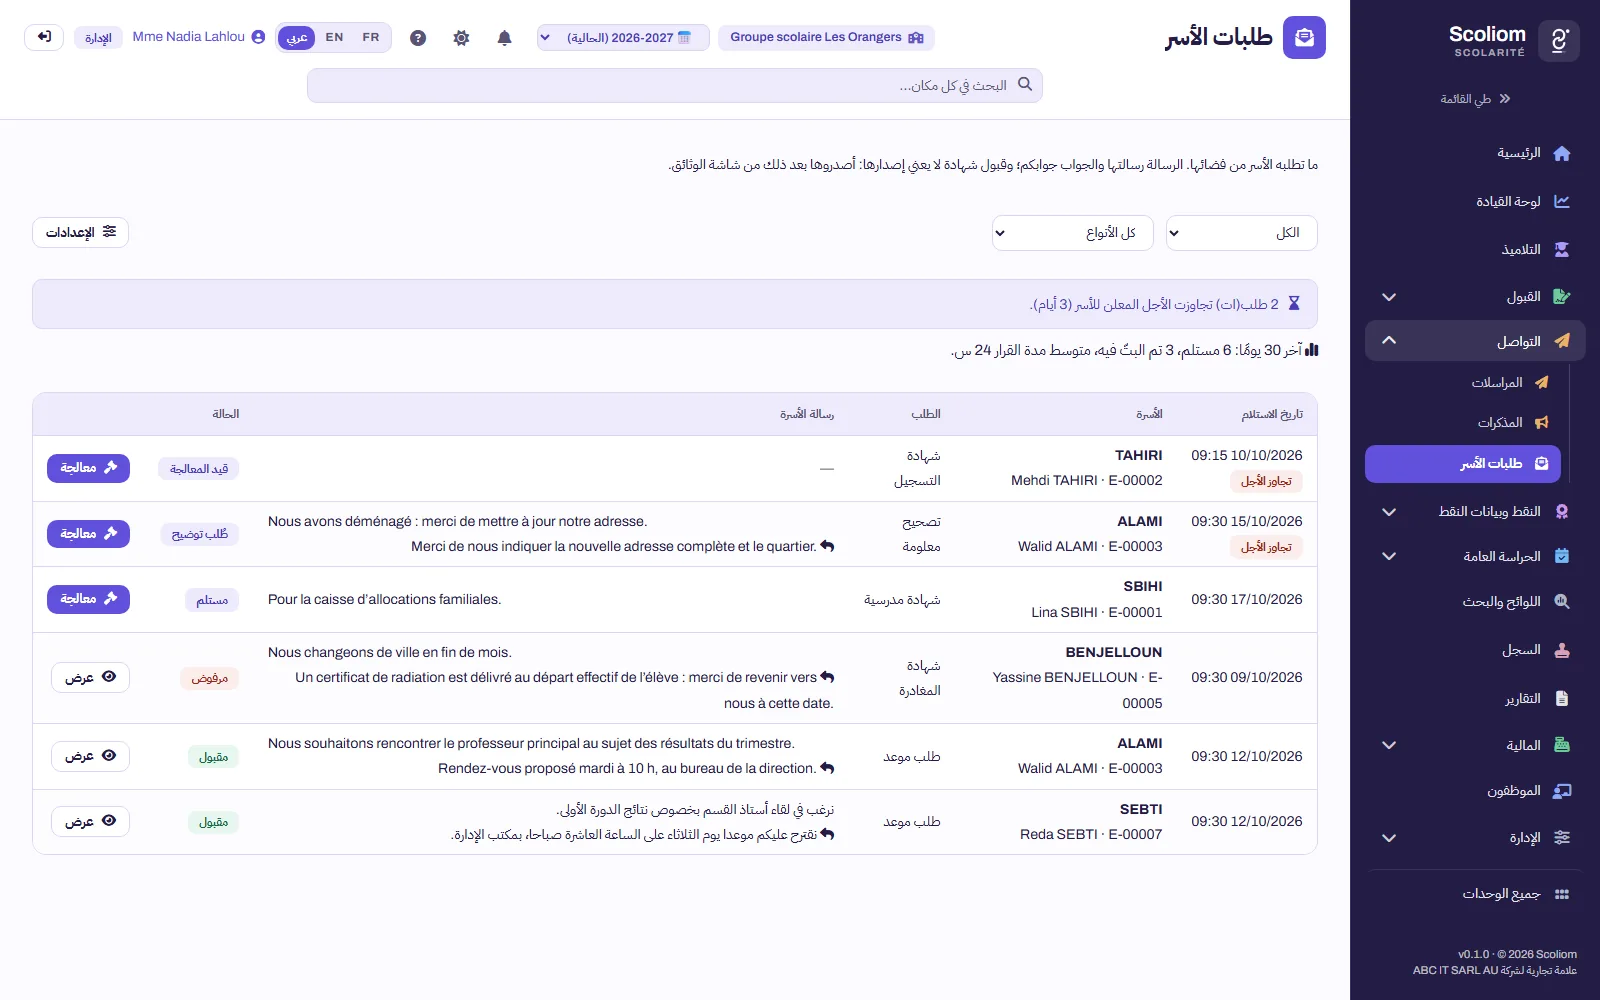Expand the الحراسة العامة group

(1475, 556)
